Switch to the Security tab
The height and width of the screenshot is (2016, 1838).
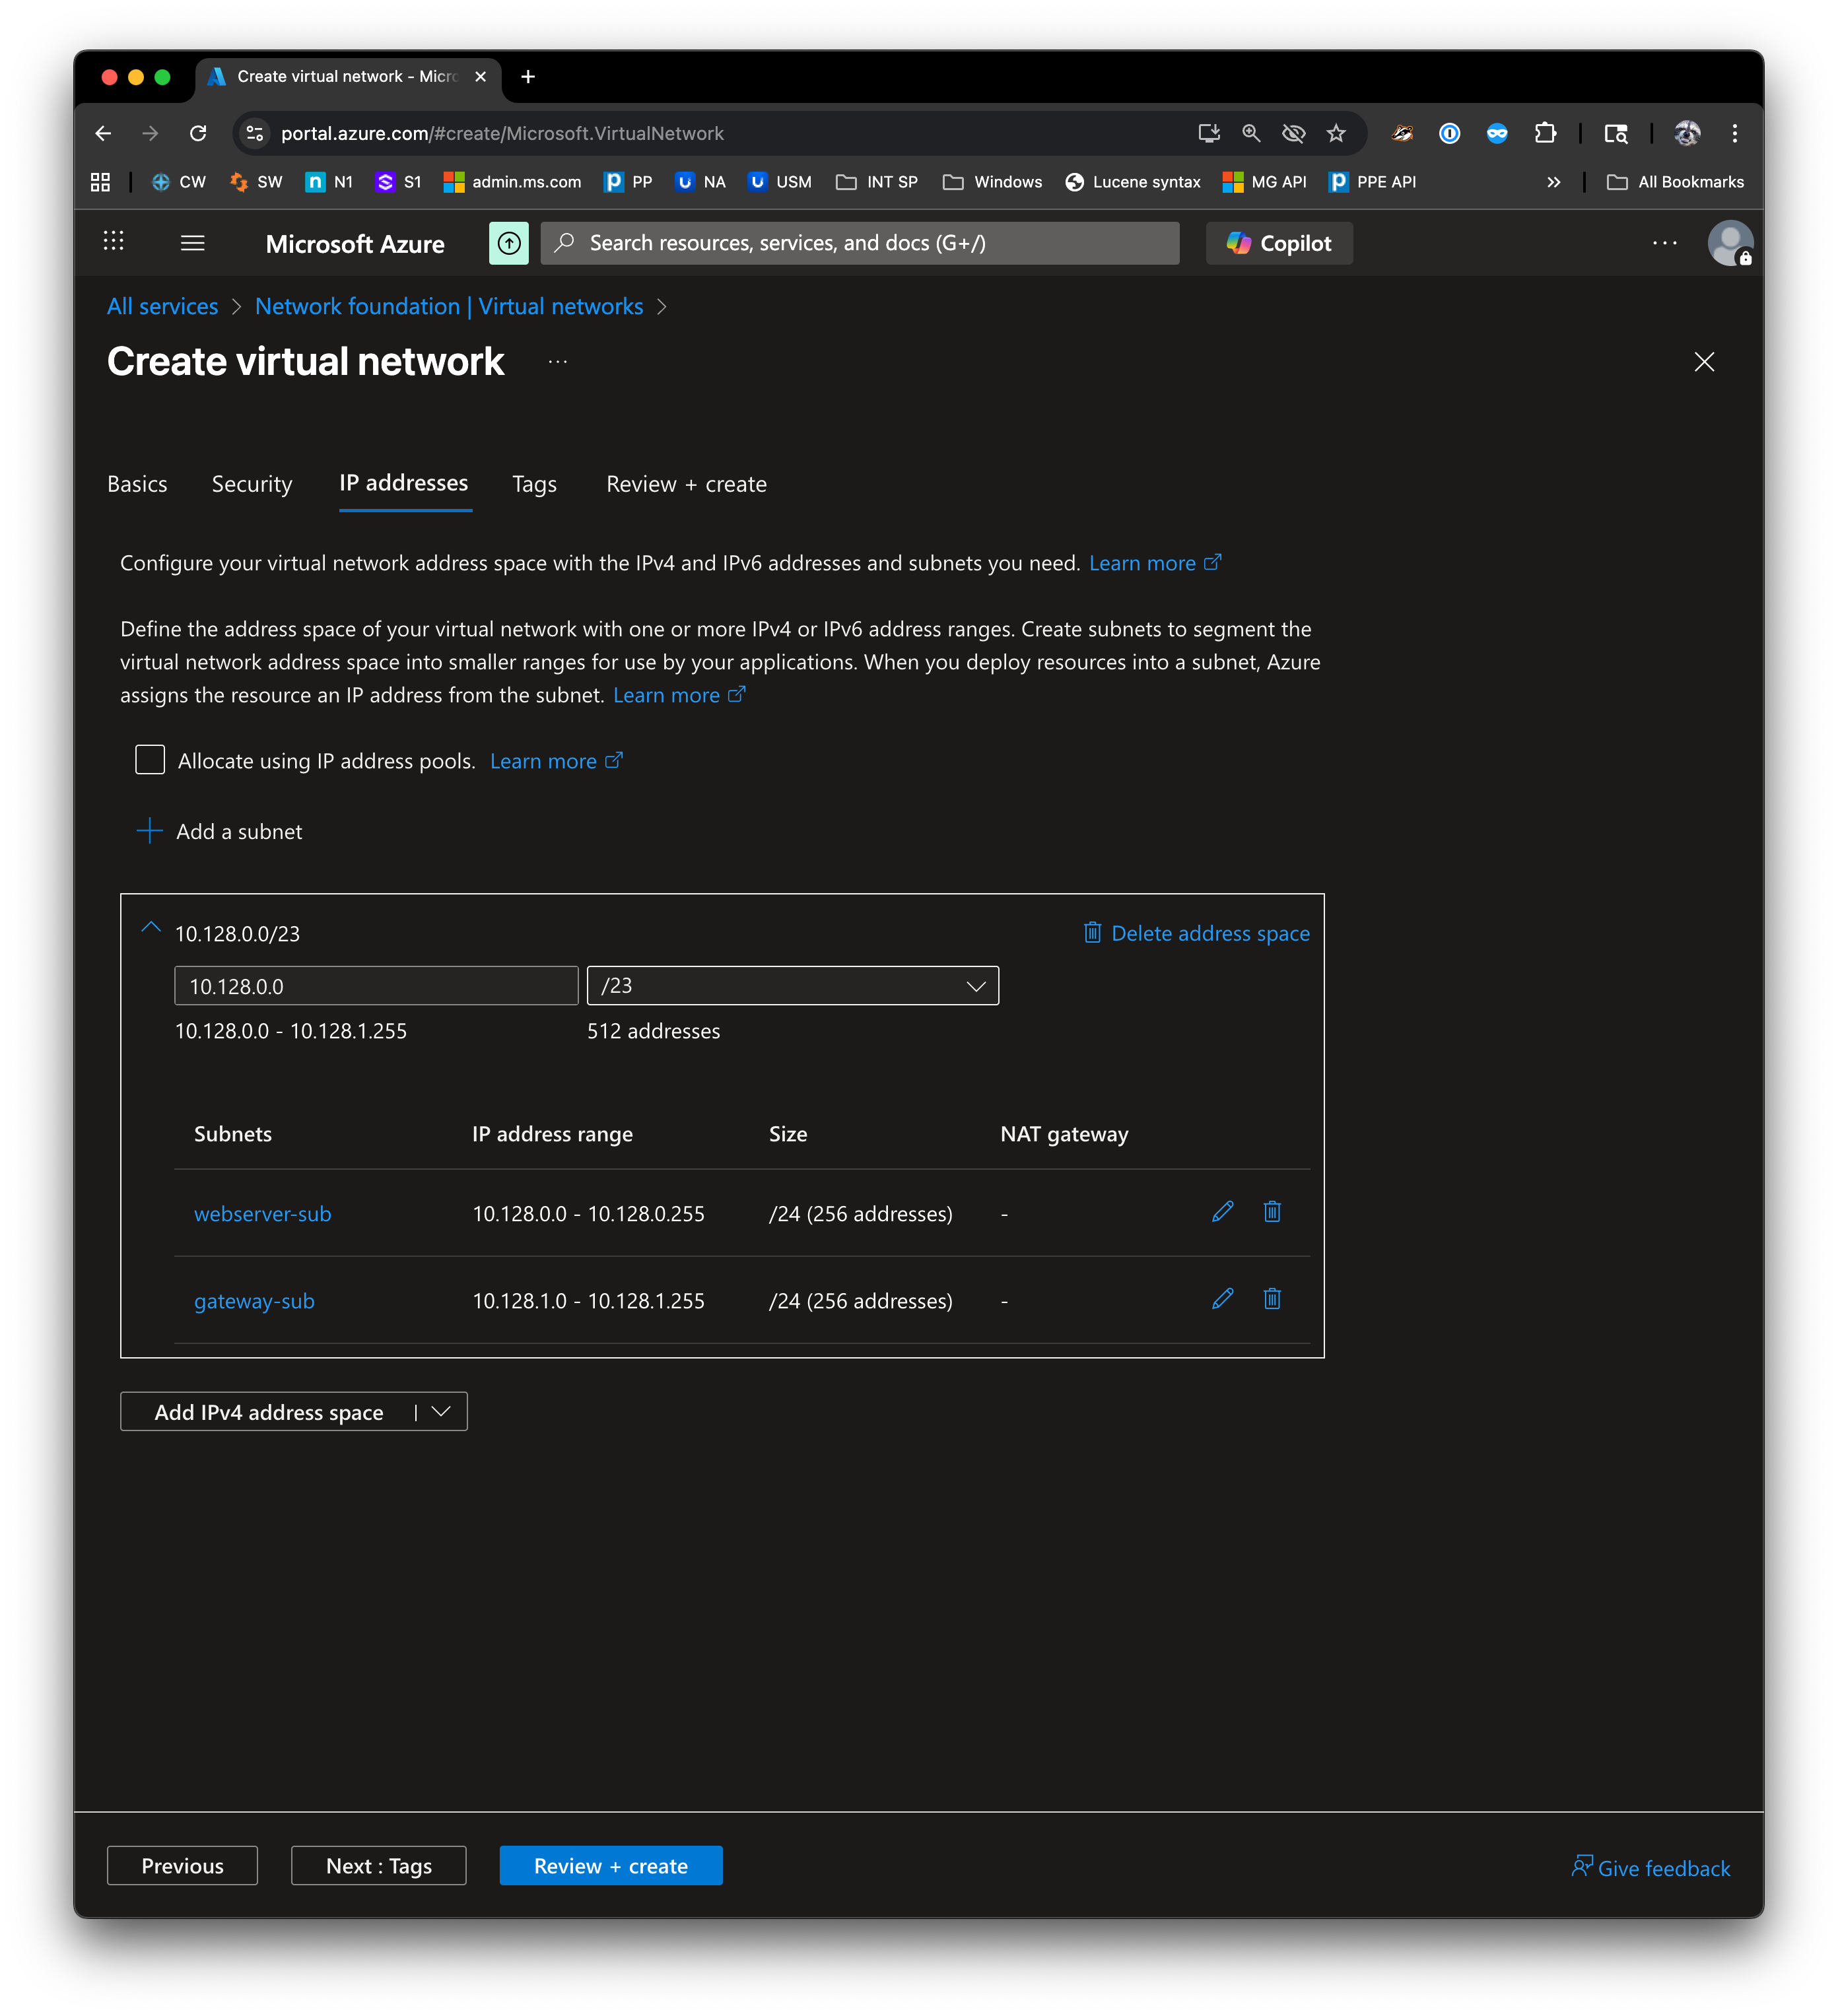pos(252,484)
